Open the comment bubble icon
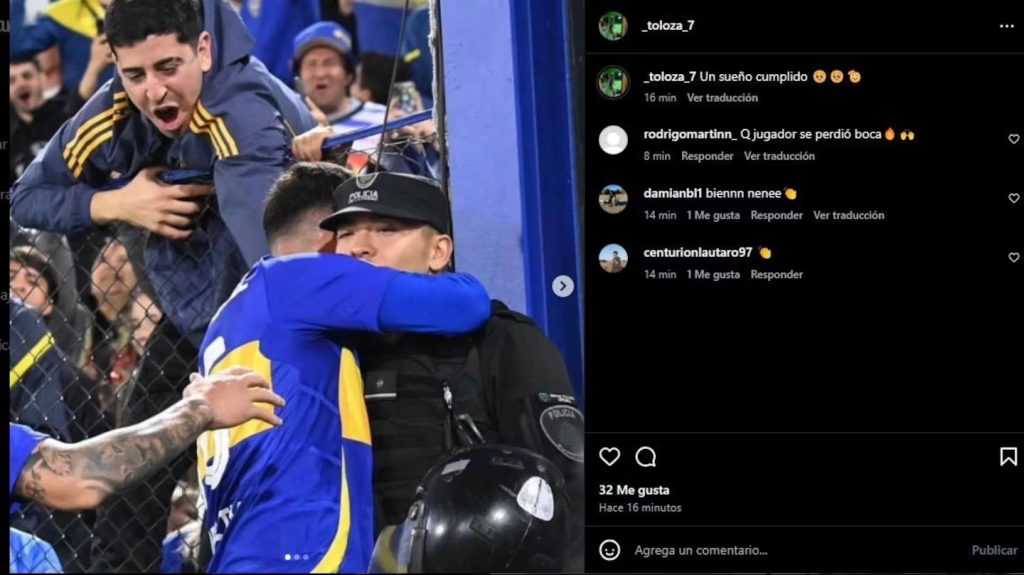The width and height of the screenshot is (1024, 575). point(646,457)
